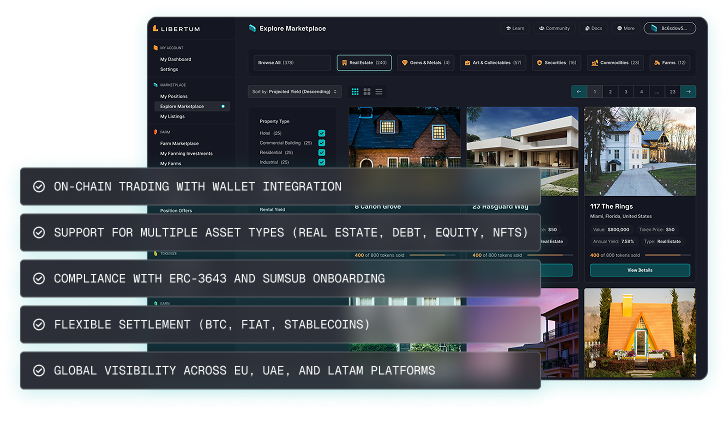This screenshot has width=728, height=426.
Task: Select the Art & Collectables category tab
Action: tap(493, 63)
